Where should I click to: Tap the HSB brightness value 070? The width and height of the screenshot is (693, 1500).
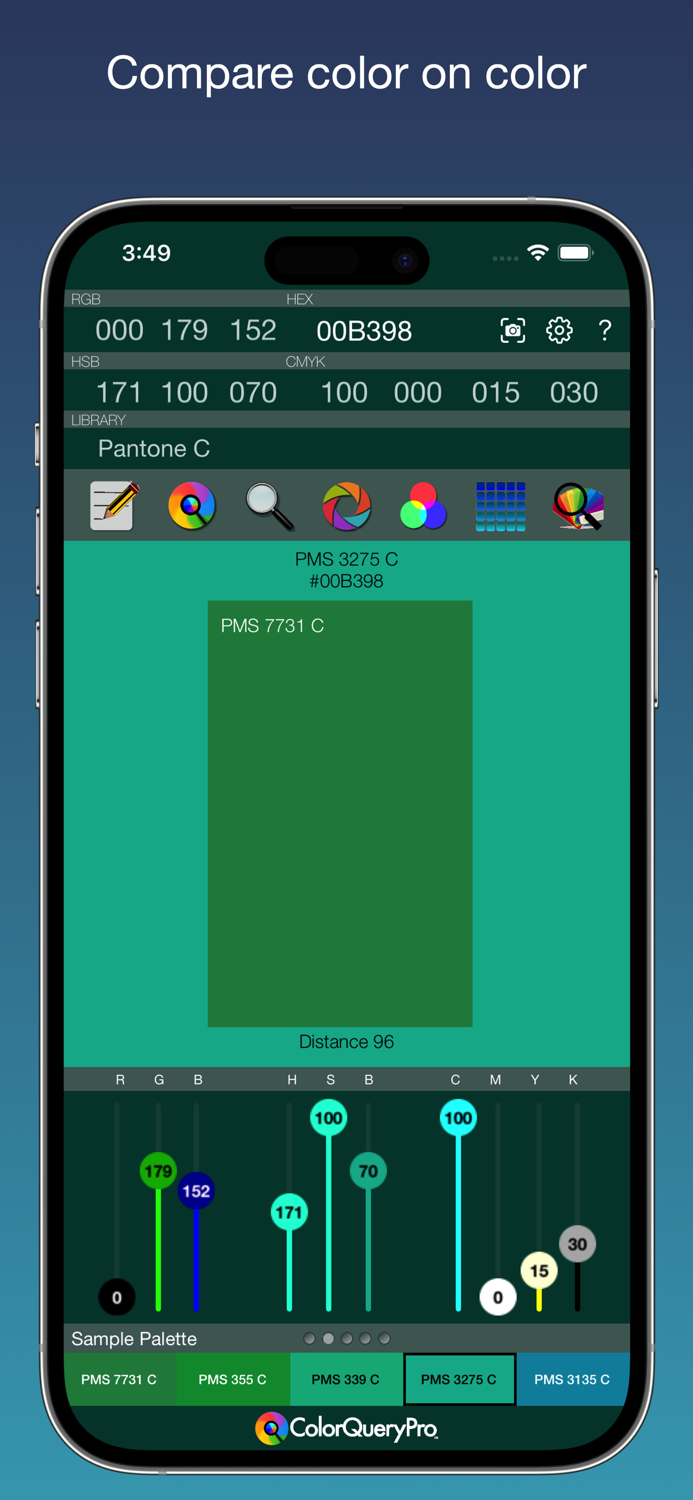[x=253, y=392]
